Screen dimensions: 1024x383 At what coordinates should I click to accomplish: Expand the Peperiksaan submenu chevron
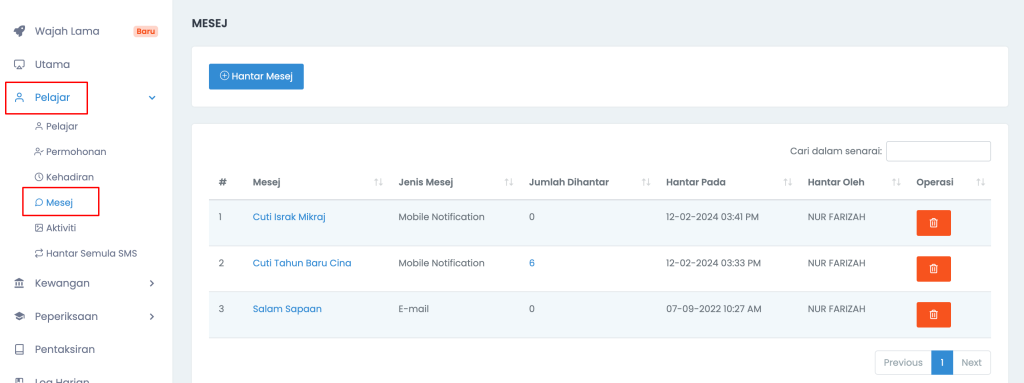click(x=152, y=316)
